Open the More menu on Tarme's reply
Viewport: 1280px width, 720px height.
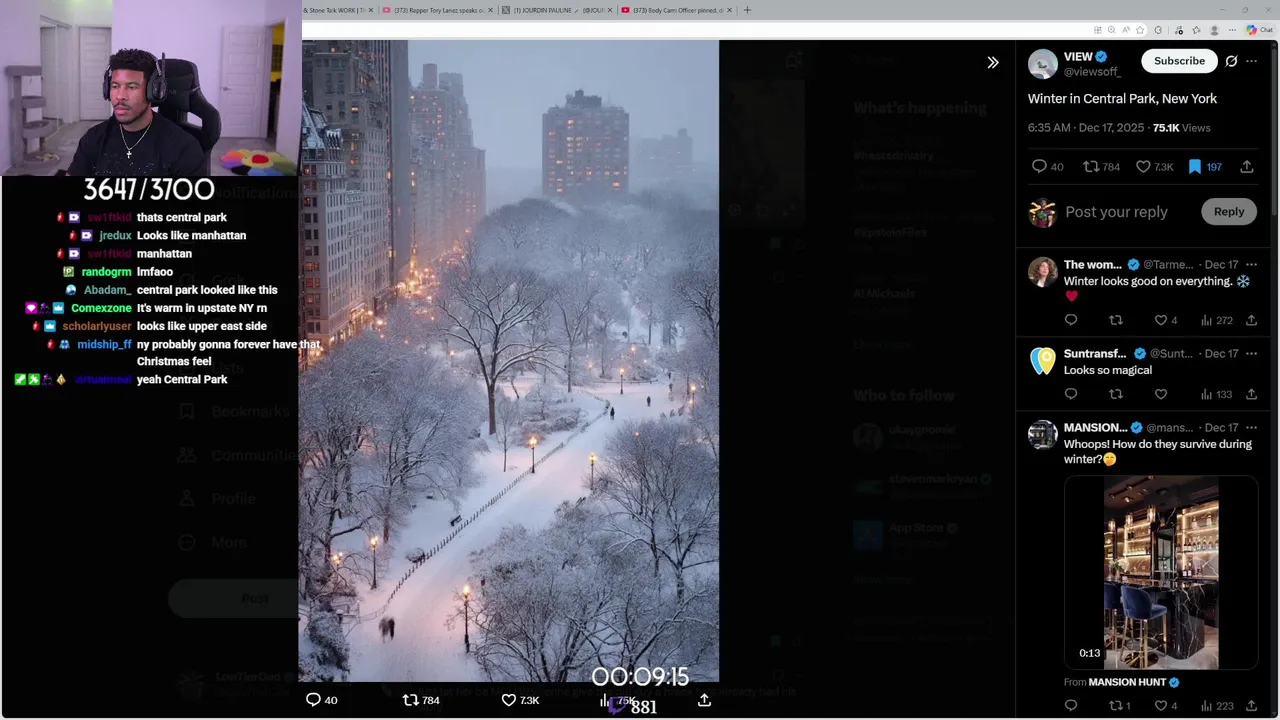point(1251,265)
